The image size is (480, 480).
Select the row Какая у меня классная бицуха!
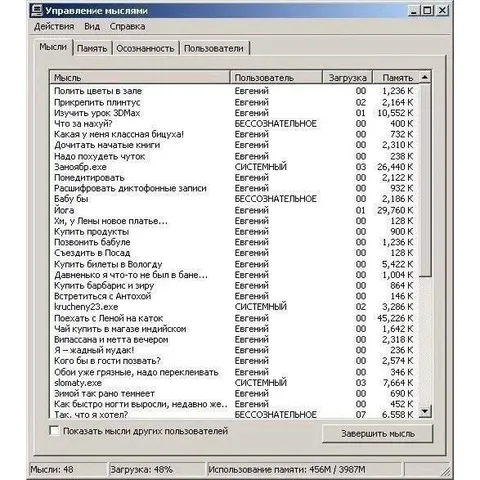tap(233, 134)
